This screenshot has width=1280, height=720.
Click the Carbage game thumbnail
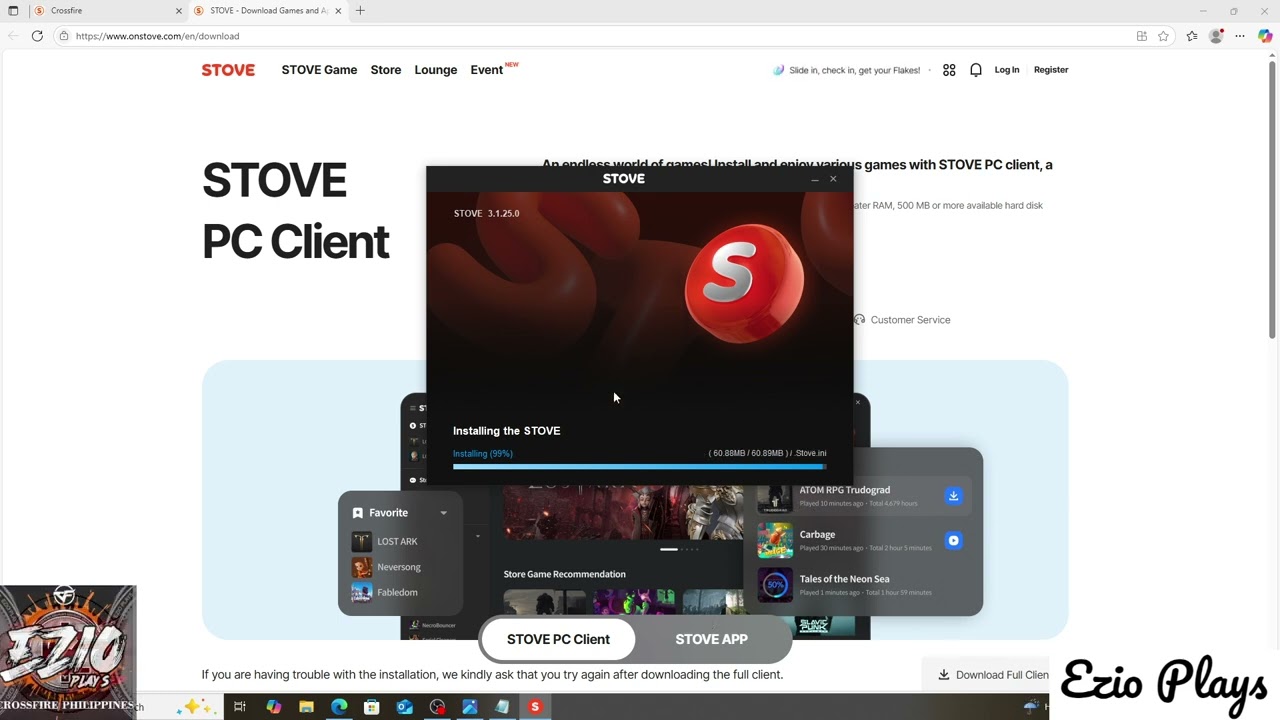pos(775,540)
